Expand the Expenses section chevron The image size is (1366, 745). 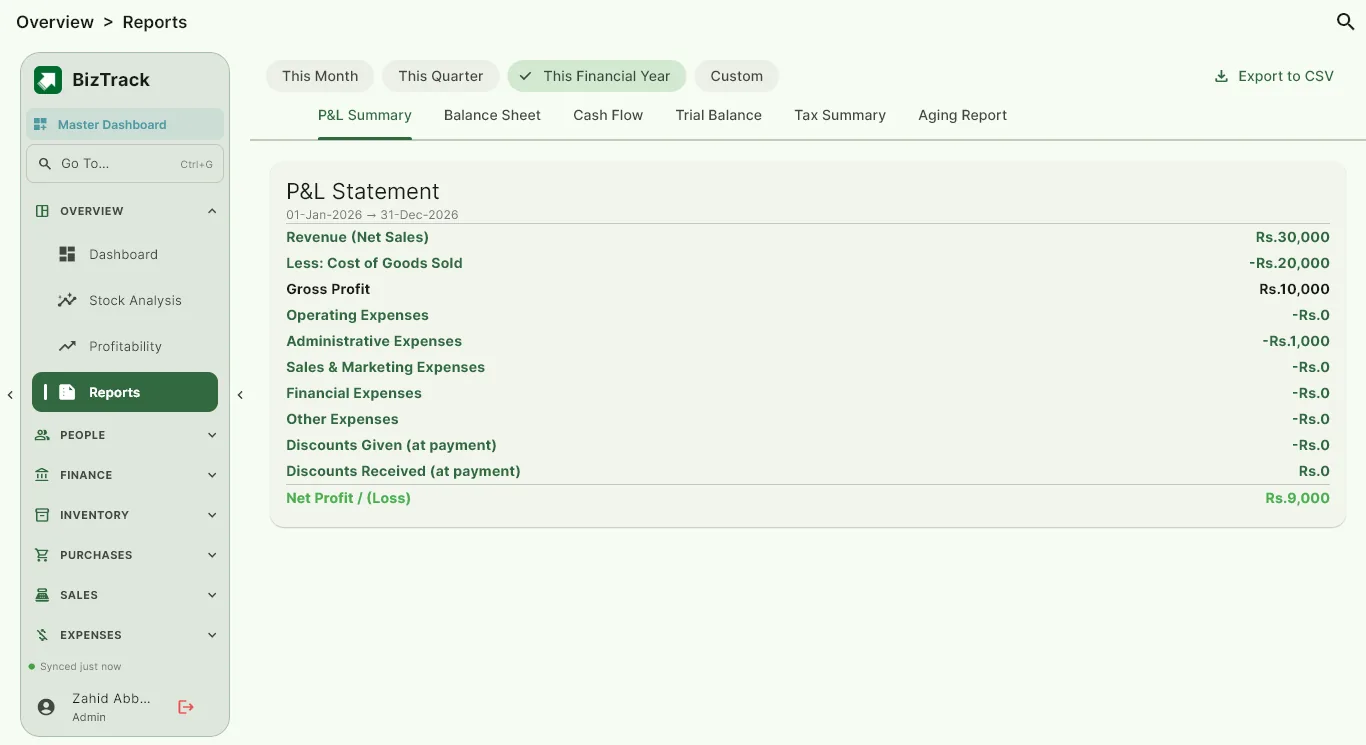click(212, 635)
